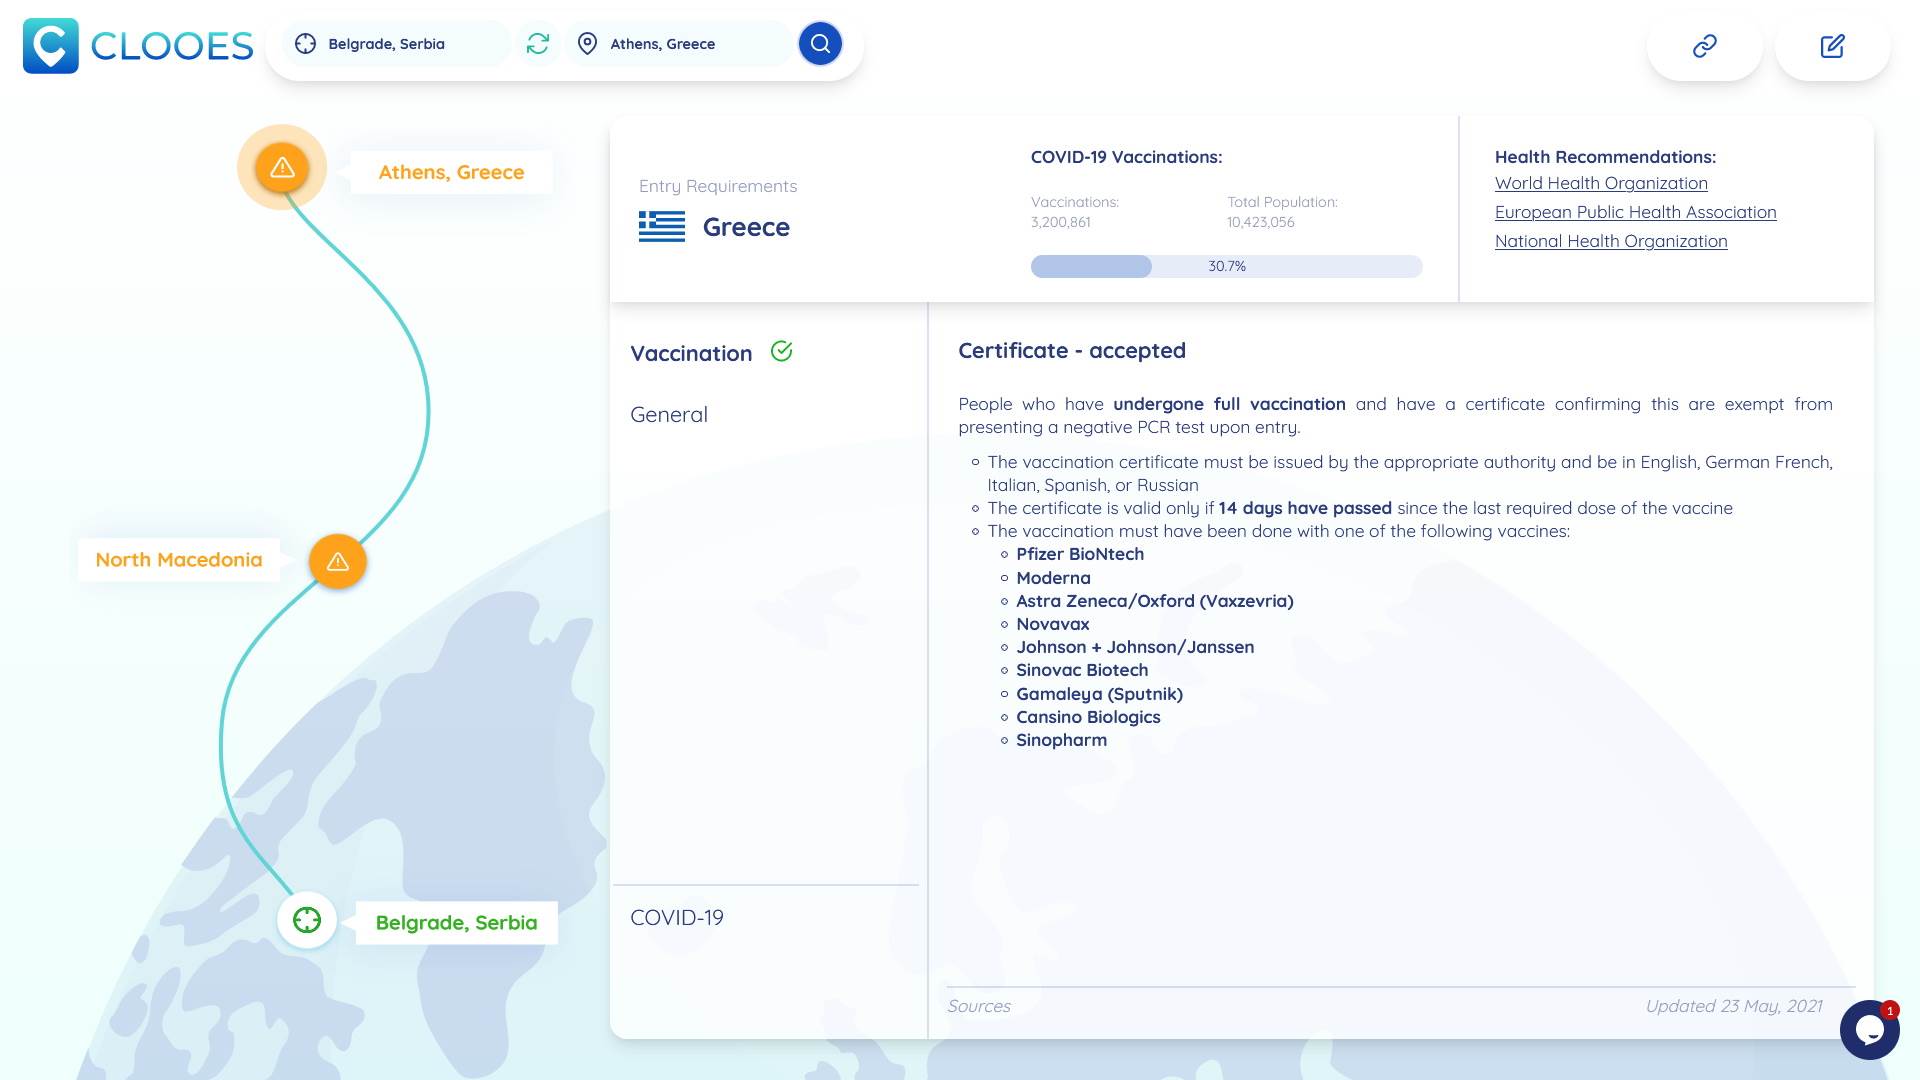Click the Greece flag icon
The width and height of the screenshot is (1920, 1080).
point(662,227)
